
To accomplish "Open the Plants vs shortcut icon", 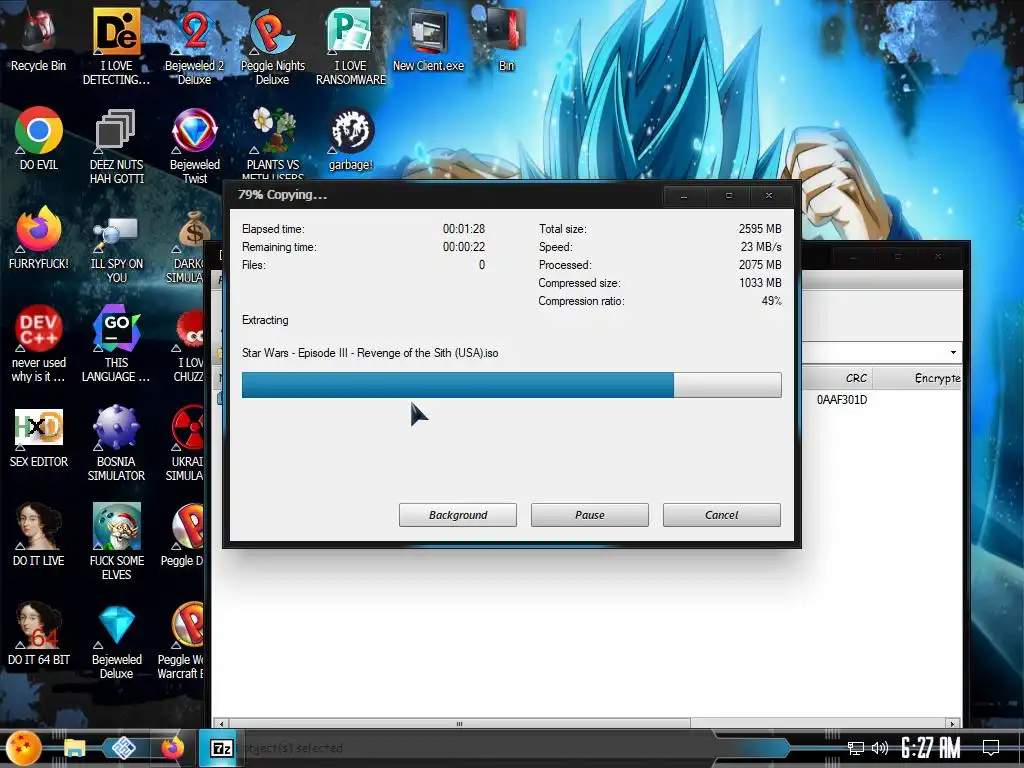I will coord(273,142).
